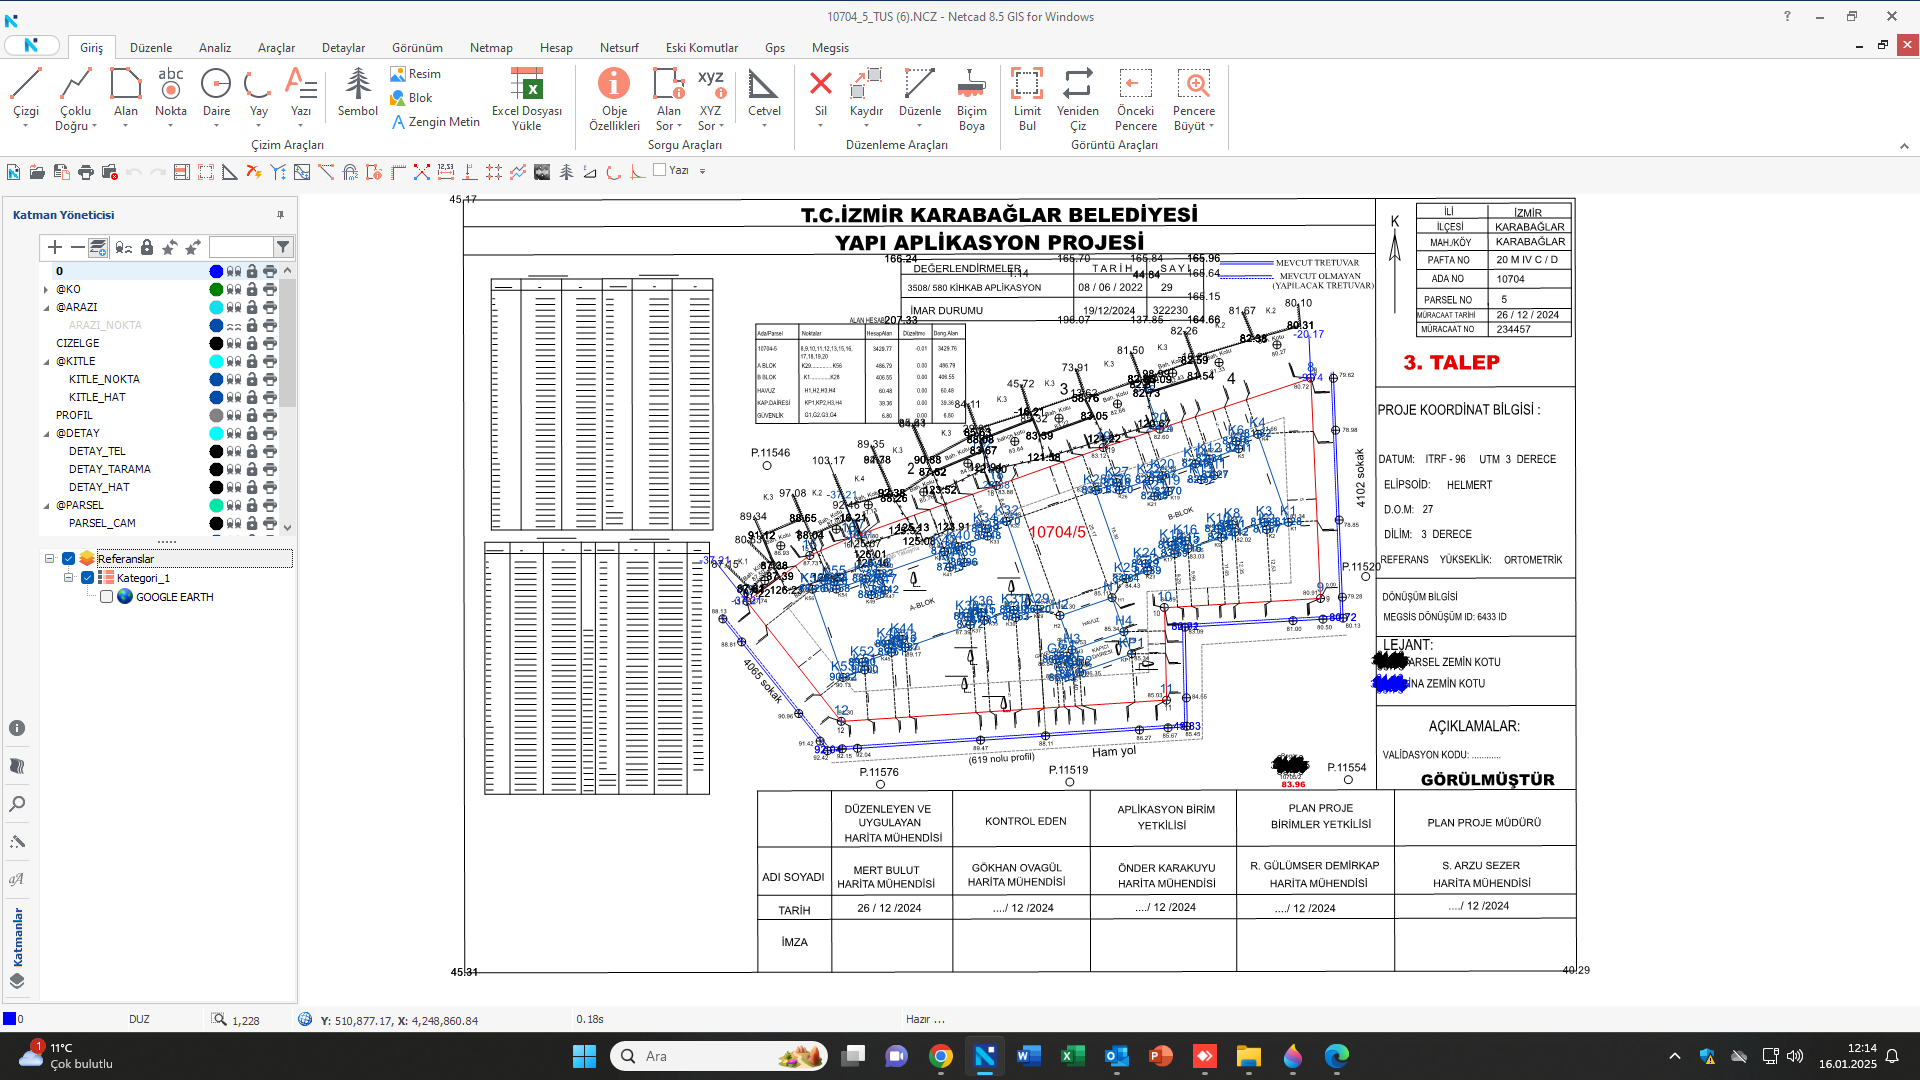Click the blue color swatch of layer 0

coord(216,272)
